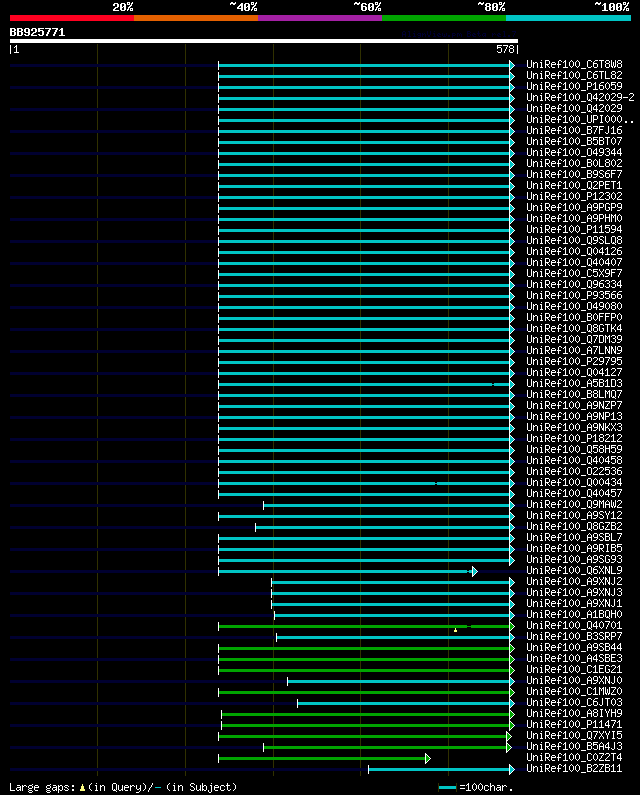640x795 pixels.
Task: Select the UniRef100_Q9MAW2 label
Action: (x=574, y=504)
